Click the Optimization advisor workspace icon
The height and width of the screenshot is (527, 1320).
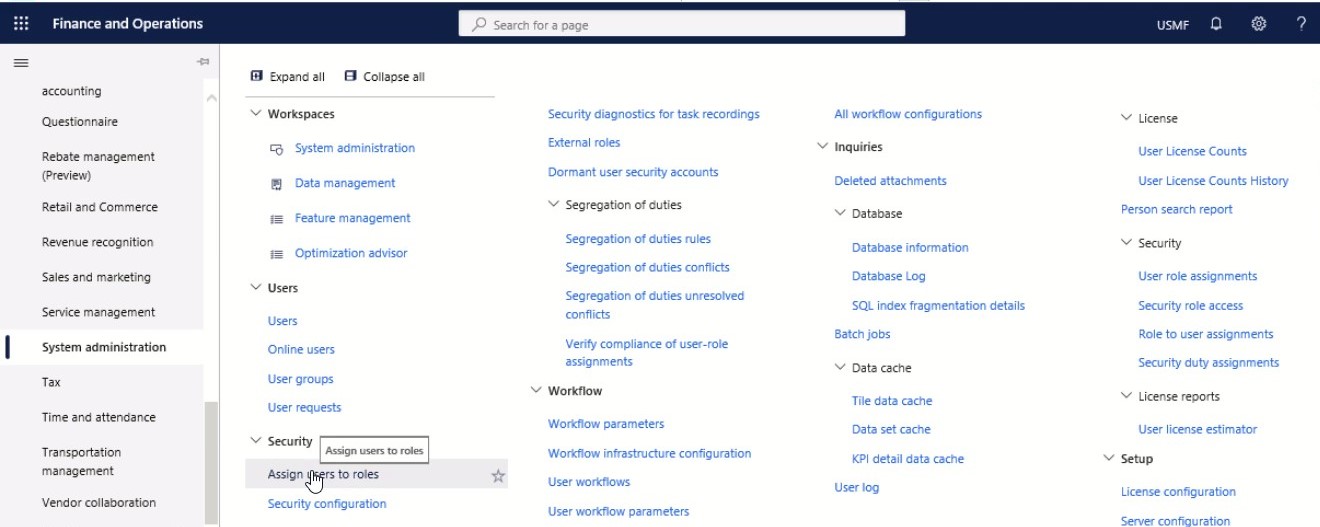click(277, 254)
